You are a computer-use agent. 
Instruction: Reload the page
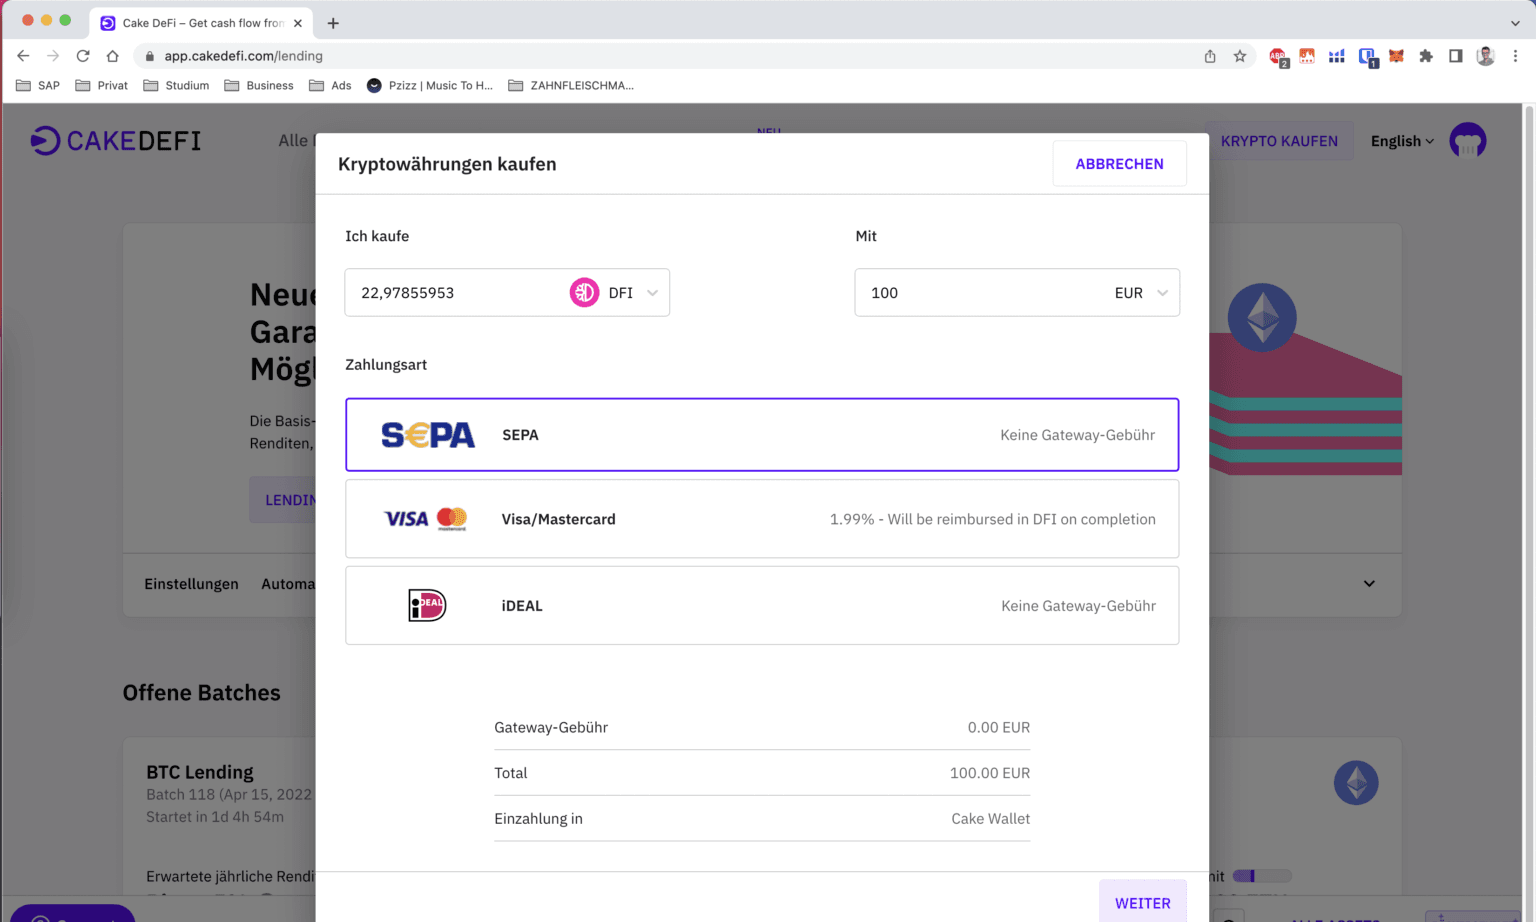pos(83,56)
